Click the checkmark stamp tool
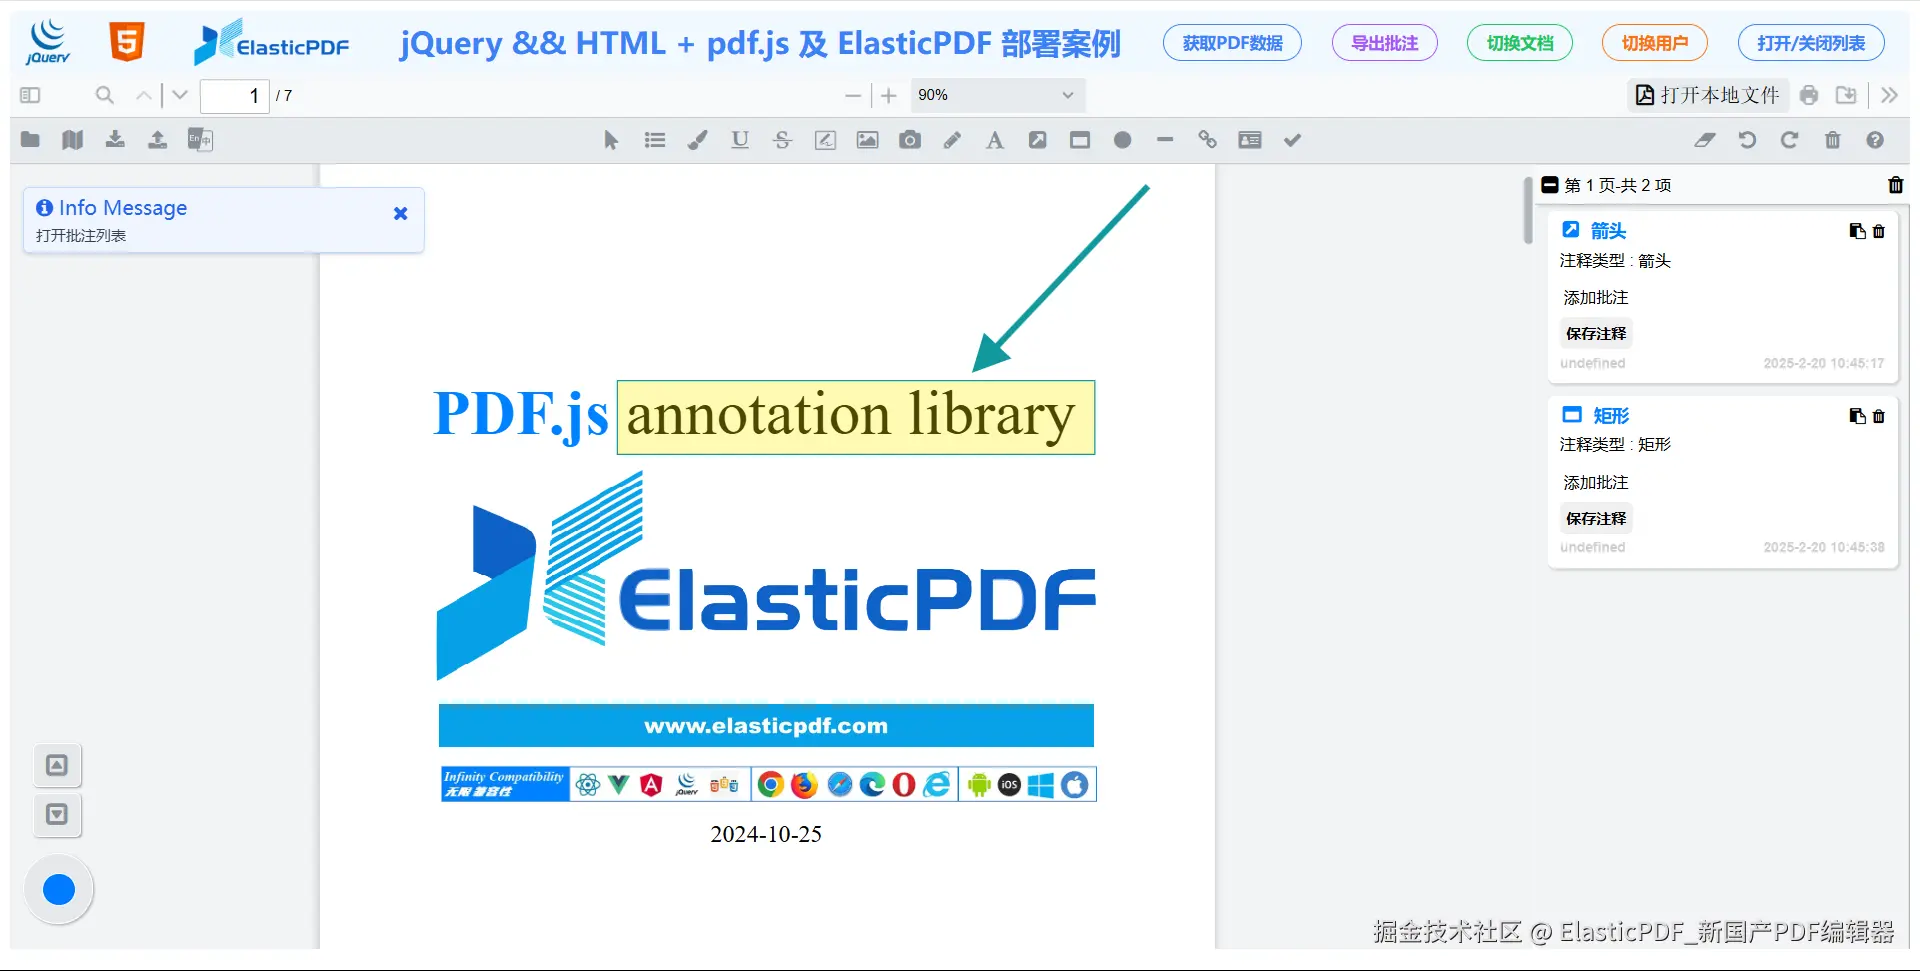 click(1293, 140)
